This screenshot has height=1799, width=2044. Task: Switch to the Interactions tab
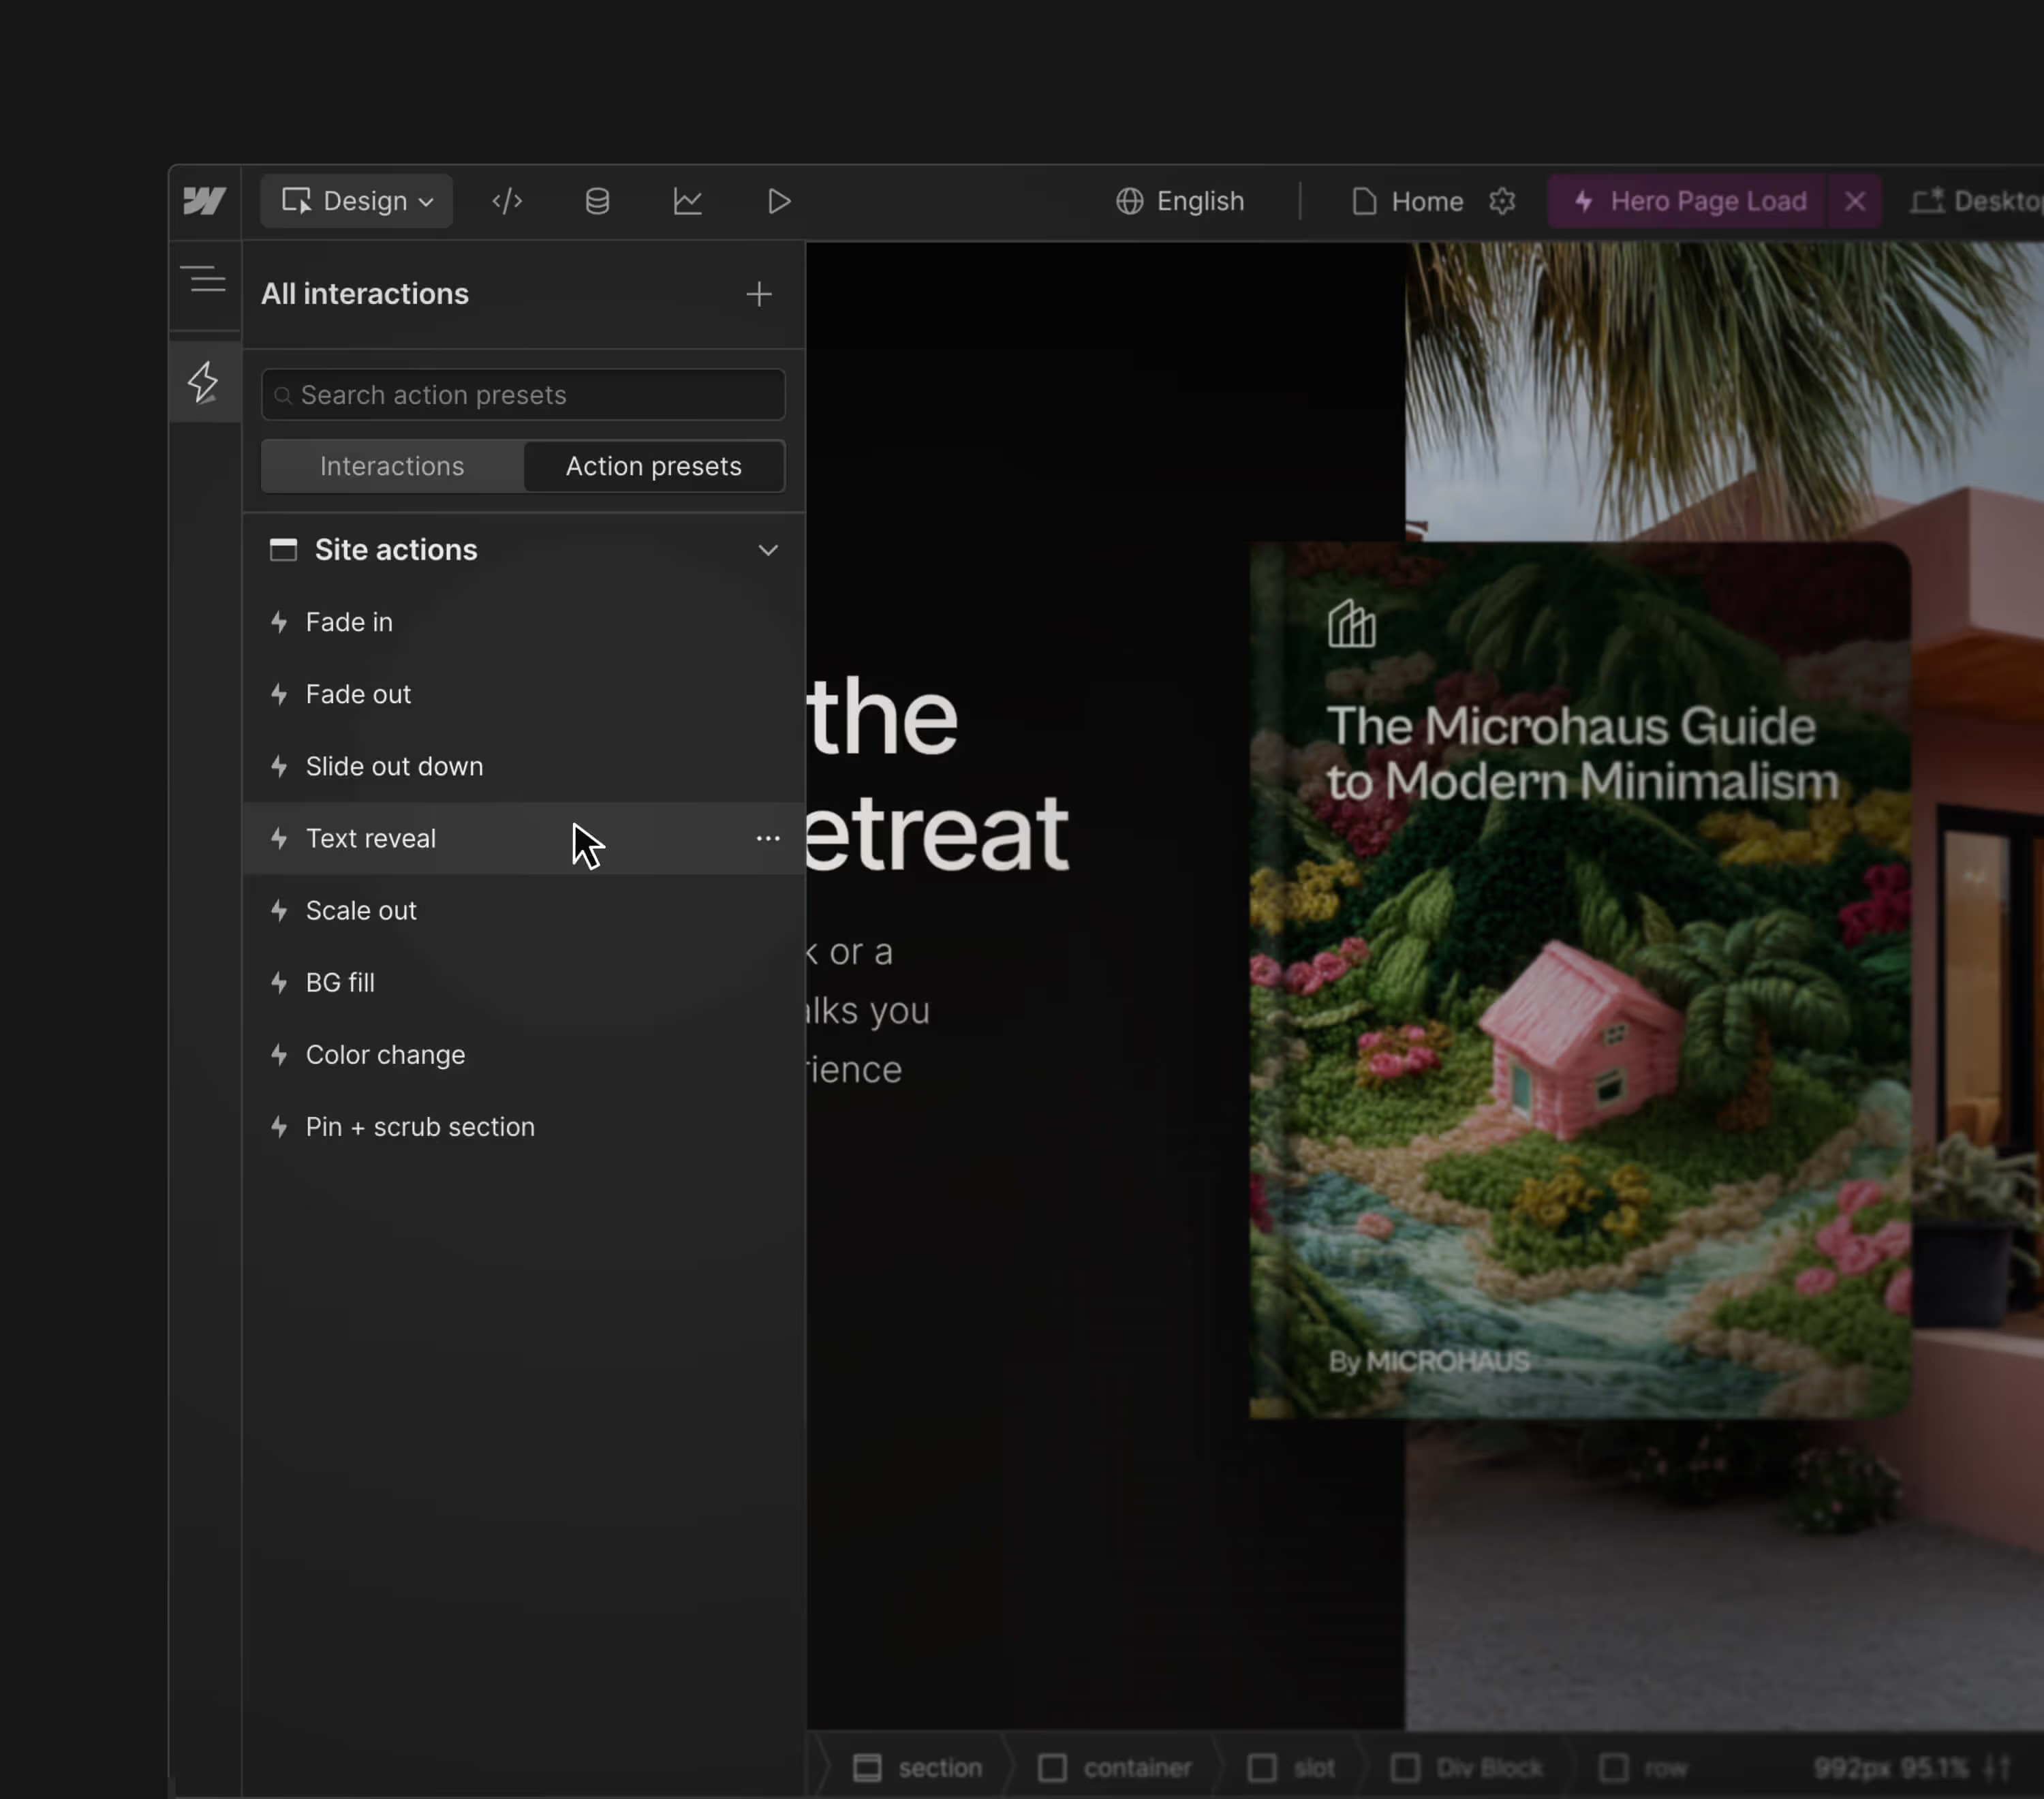[x=392, y=466]
